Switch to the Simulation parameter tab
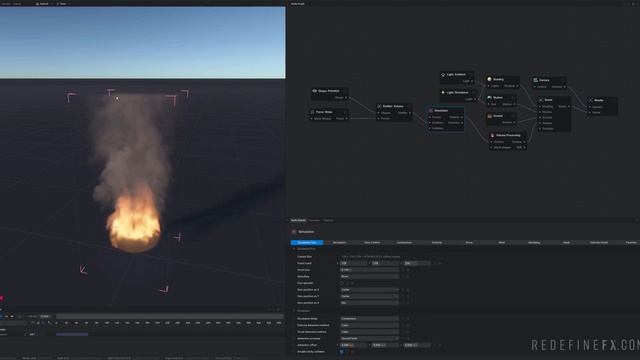This screenshot has width=640, height=360. click(339, 242)
